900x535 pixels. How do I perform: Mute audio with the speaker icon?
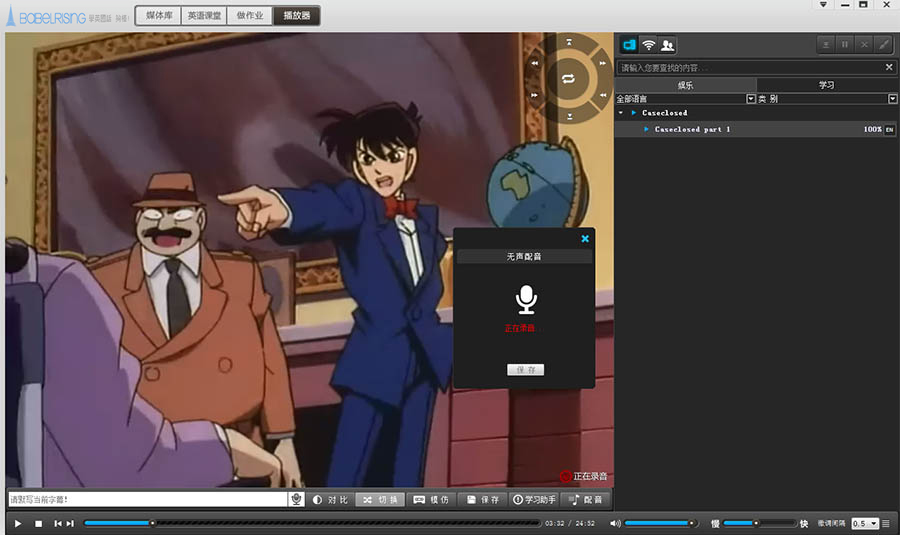pyautogui.click(x=615, y=523)
